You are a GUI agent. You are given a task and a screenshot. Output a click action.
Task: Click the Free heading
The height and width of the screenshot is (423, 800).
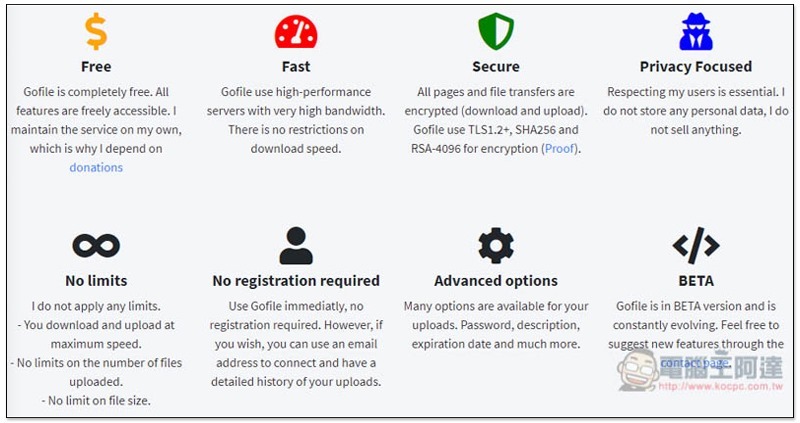click(x=96, y=67)
